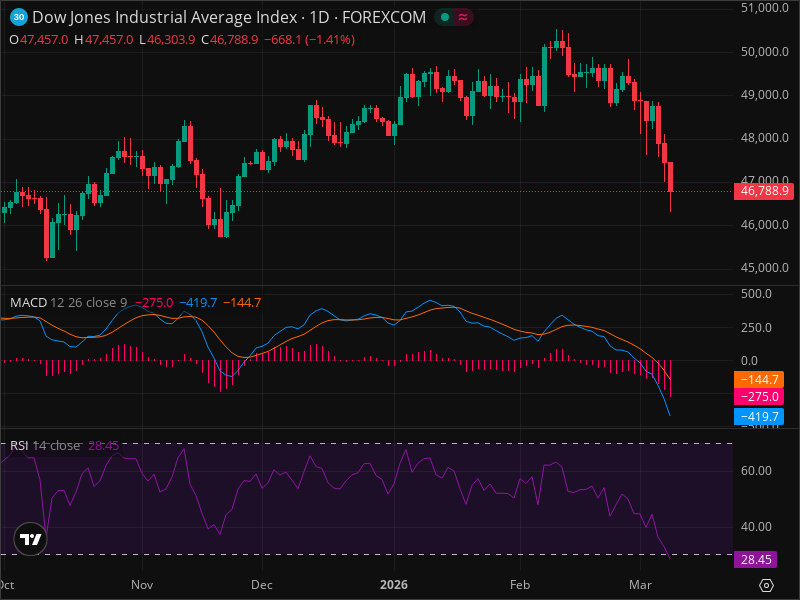Click the open value O47,457.0 in legend
800x600 pixels.
pos(39,40)
